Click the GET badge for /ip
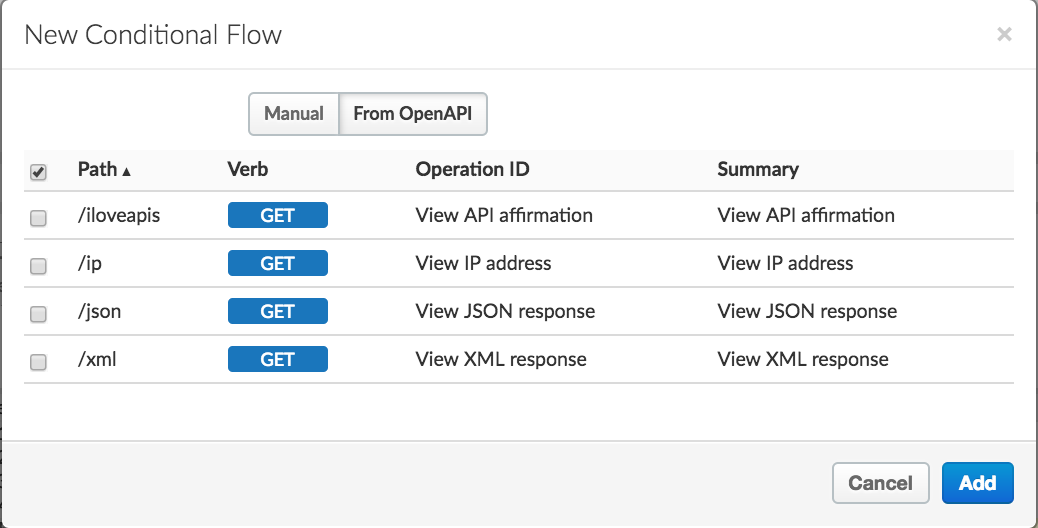The image size is (1038, 528). point(277,263)
